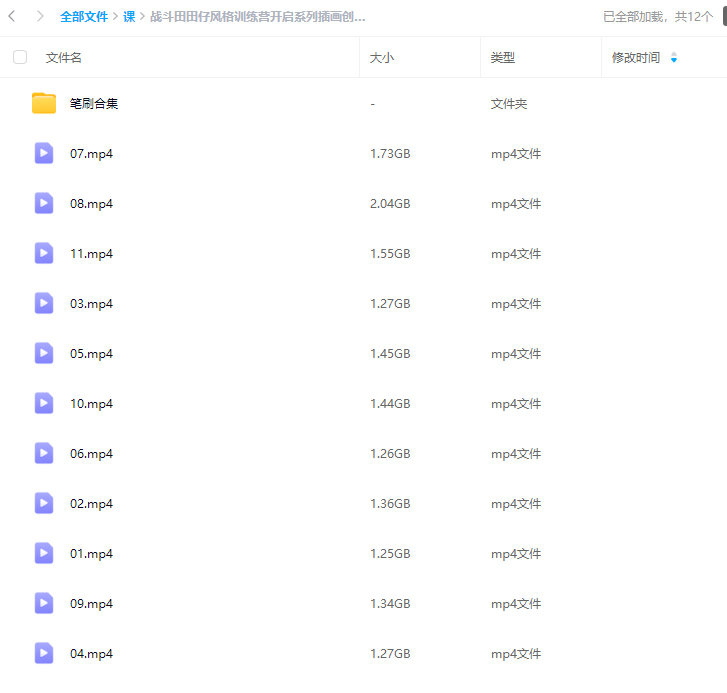Click the video icon for 11.mp4
This screenshot has height=693, width=727.
(x=44, y=253)
